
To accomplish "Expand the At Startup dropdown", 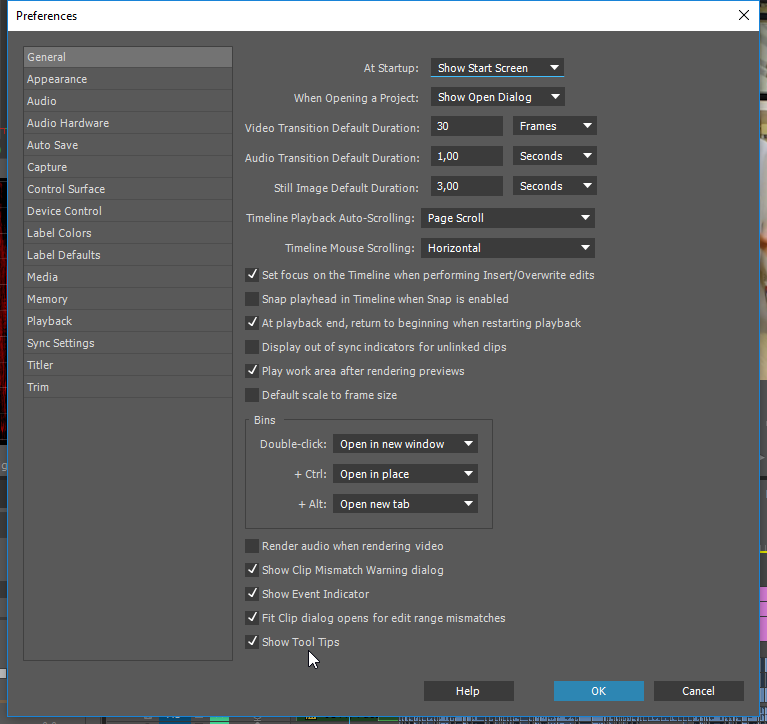I will pos(497,68).
